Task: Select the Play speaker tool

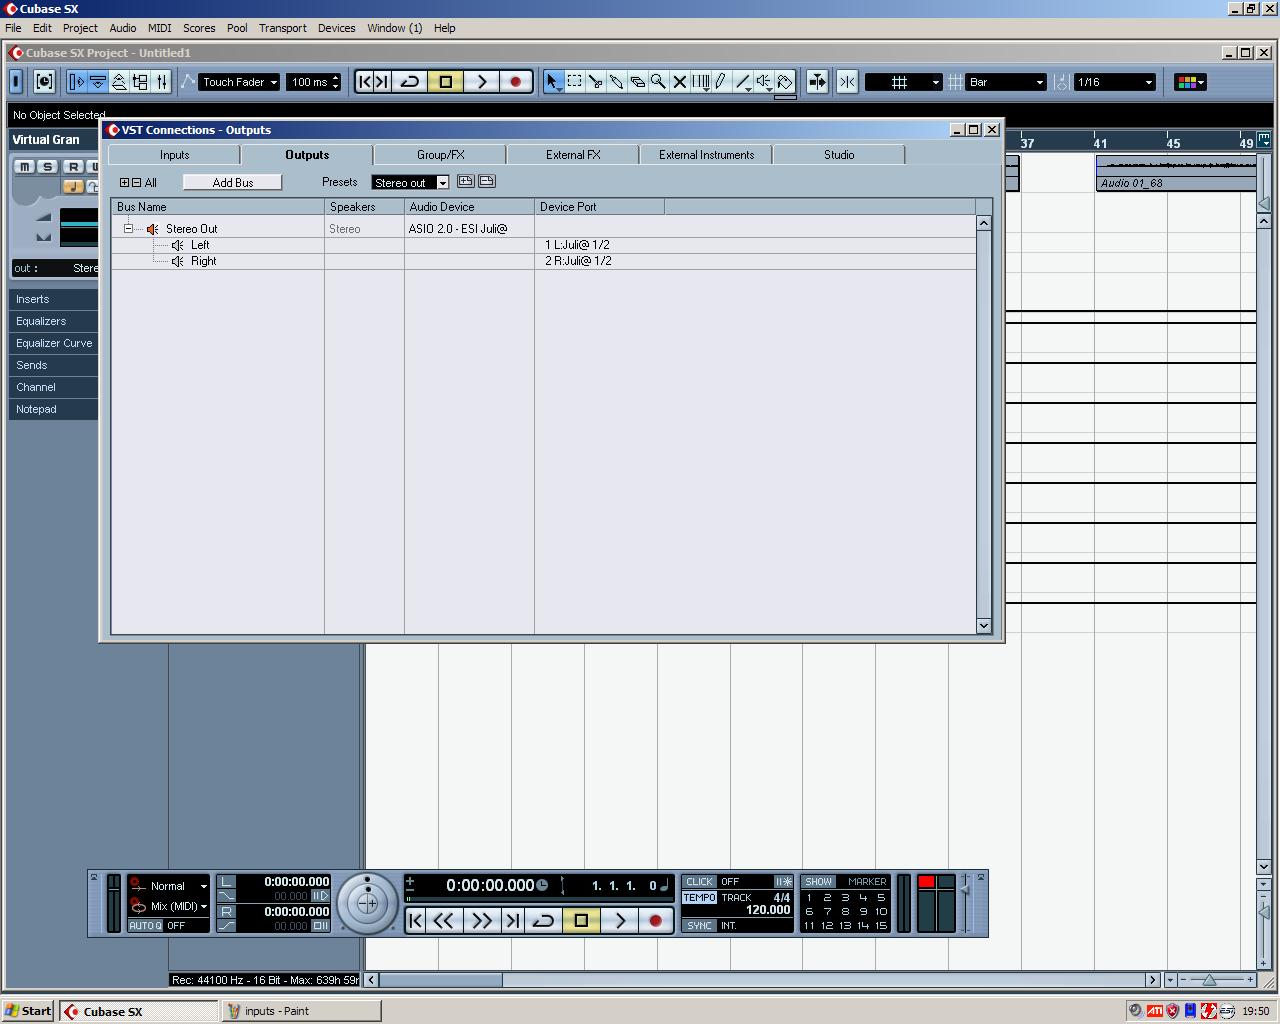Action: pos(764,82)
